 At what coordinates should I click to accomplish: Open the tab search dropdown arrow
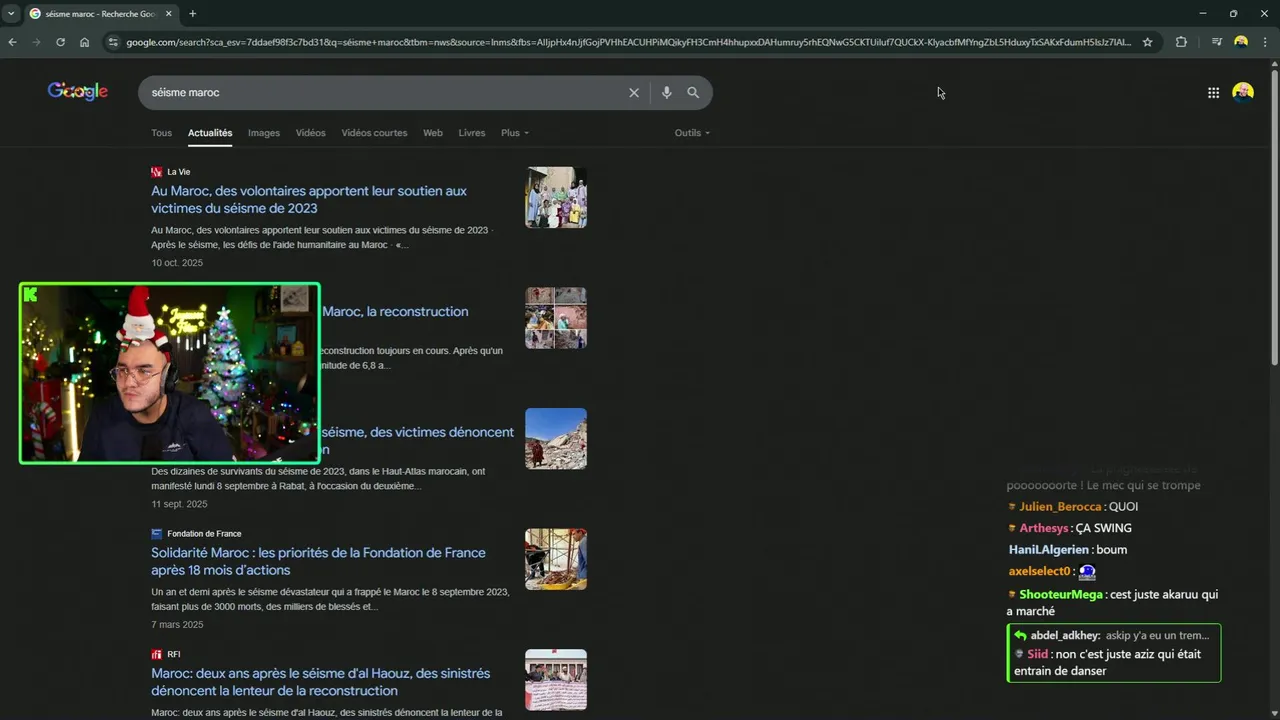click(11, 14)
